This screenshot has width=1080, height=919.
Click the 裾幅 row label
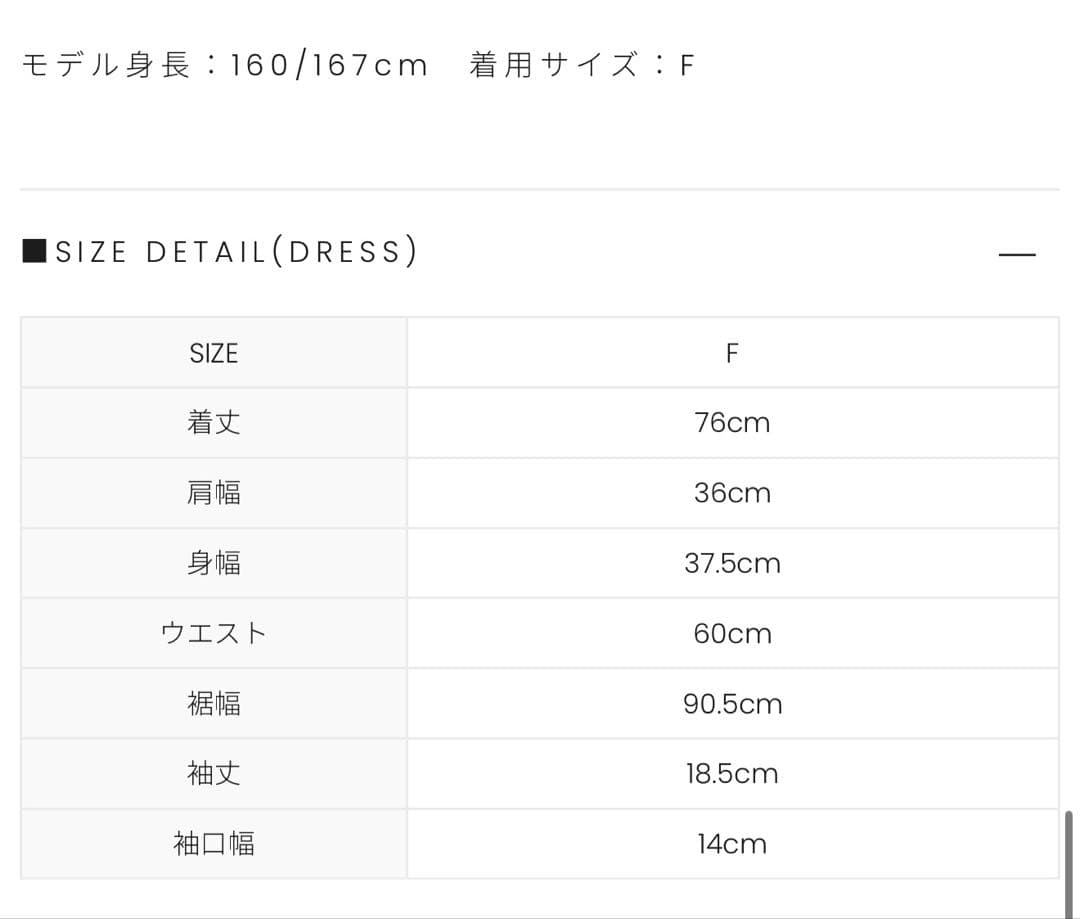tap(214, 704)
